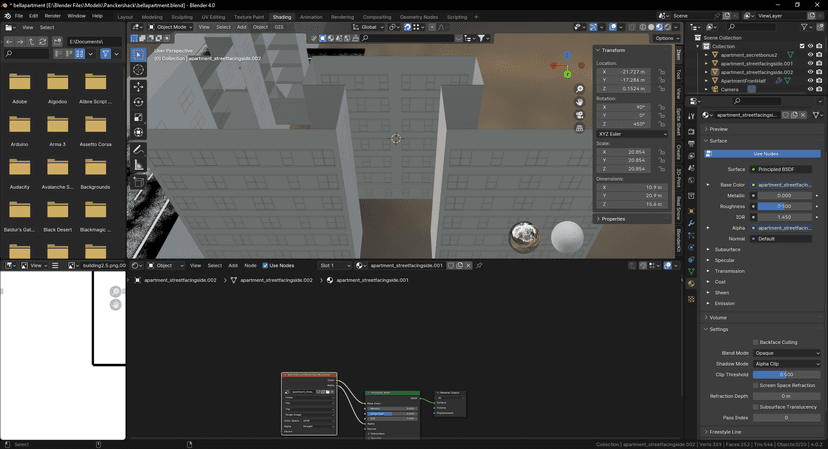Select the Measure tool in viewport toolbar
Image resolution: width=828 pixels, height=449 pixels.
coord(138,165)
